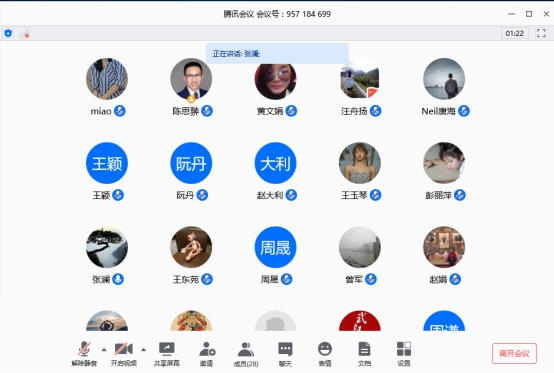This screenshot has width=554, height=373.
Task: Click the red 离开会议 leave meeting button
Action: [514, 353]
